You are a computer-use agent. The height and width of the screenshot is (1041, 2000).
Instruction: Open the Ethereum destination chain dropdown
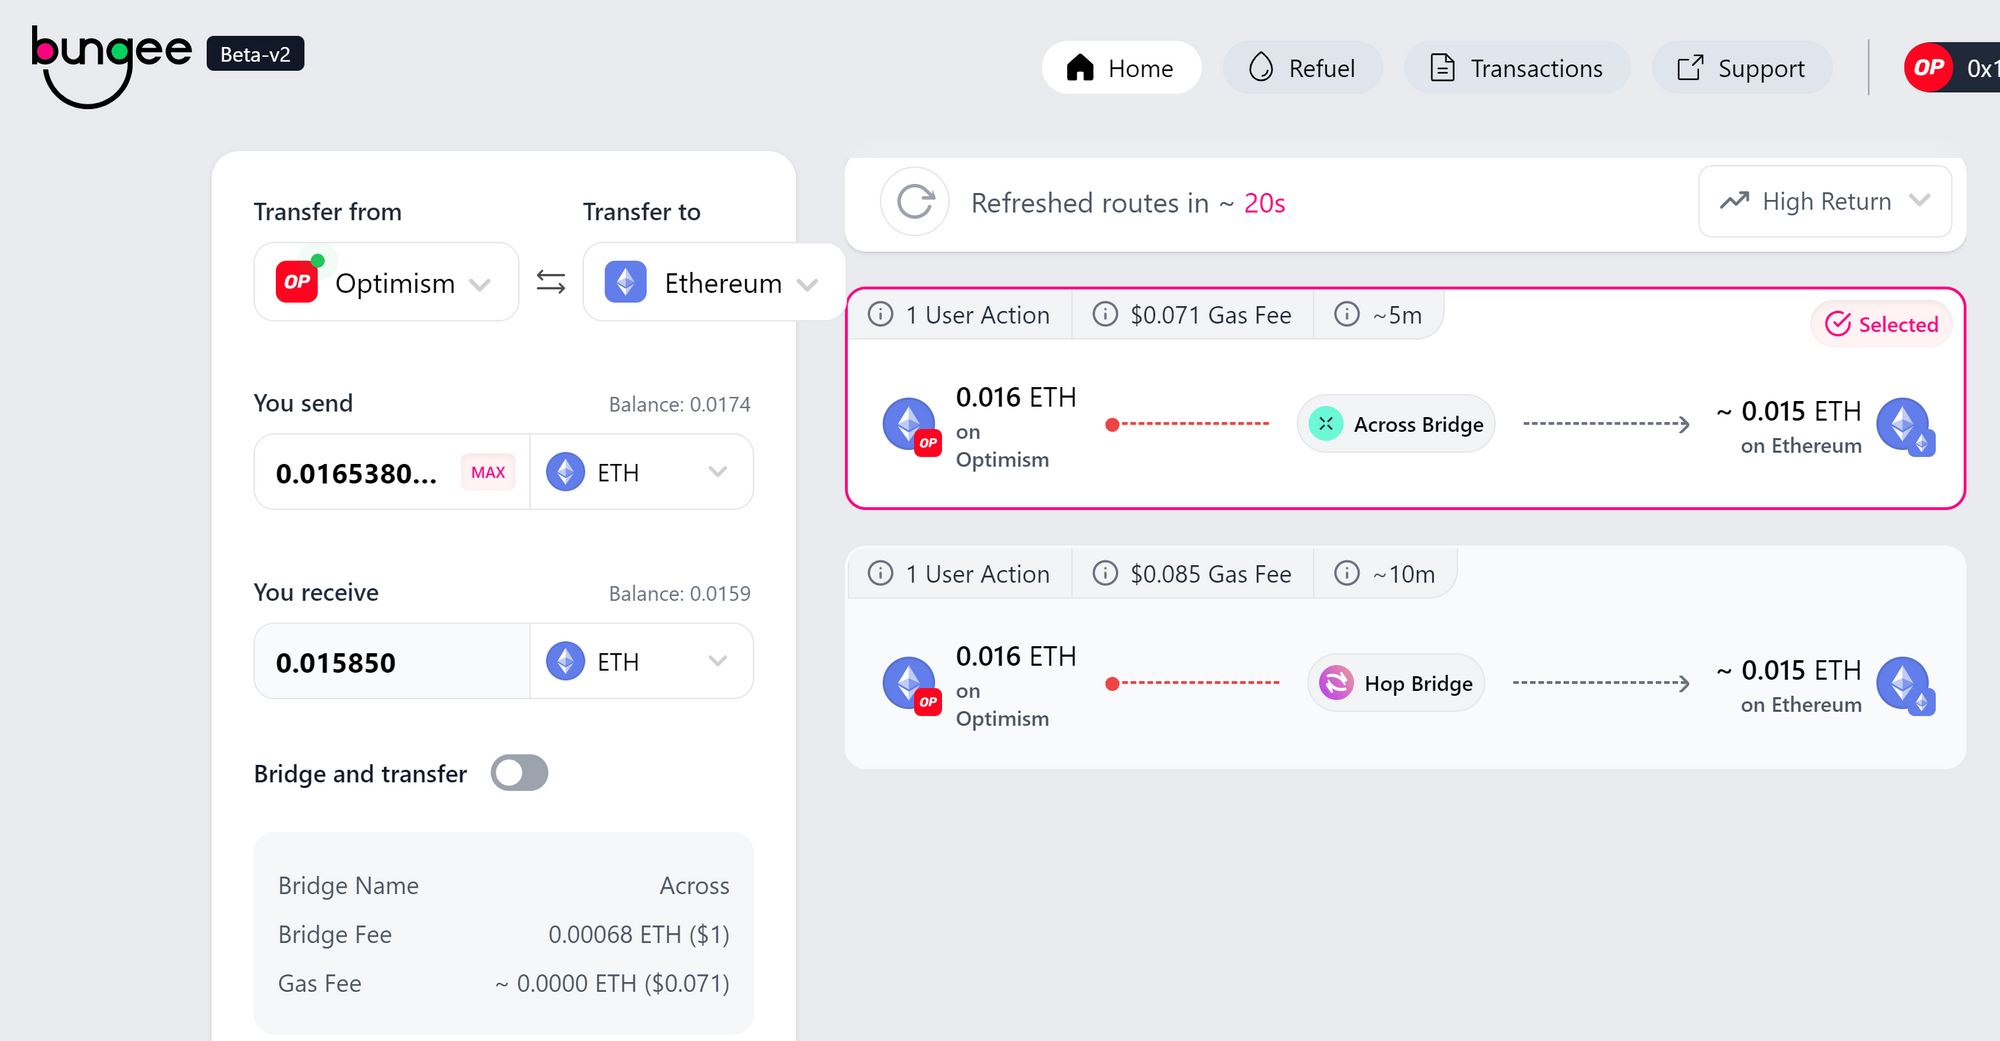(x=713, y=283)
